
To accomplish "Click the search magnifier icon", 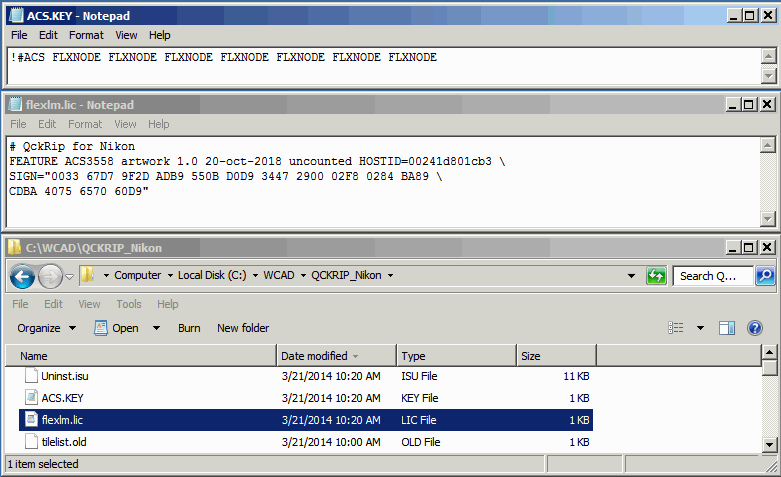I will pos(765,275).
